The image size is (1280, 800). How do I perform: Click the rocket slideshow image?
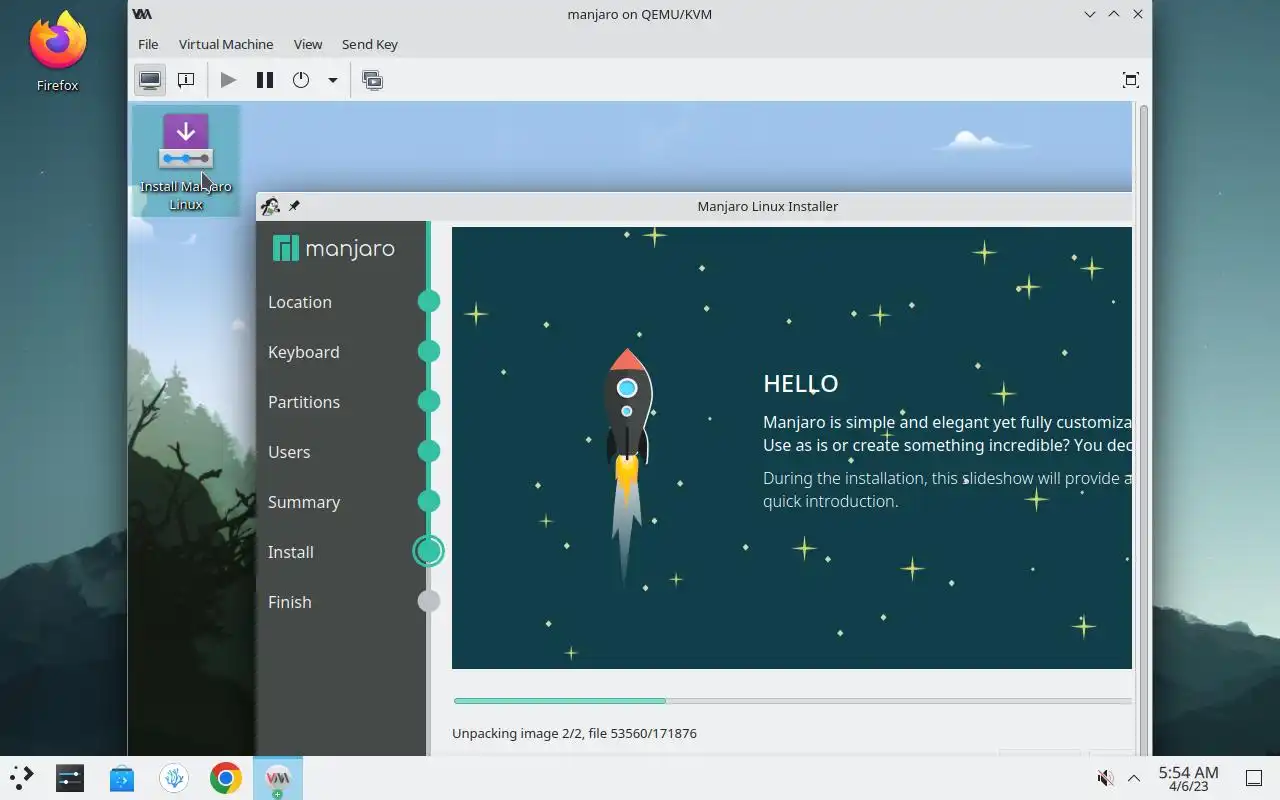[x=627, y=465]
